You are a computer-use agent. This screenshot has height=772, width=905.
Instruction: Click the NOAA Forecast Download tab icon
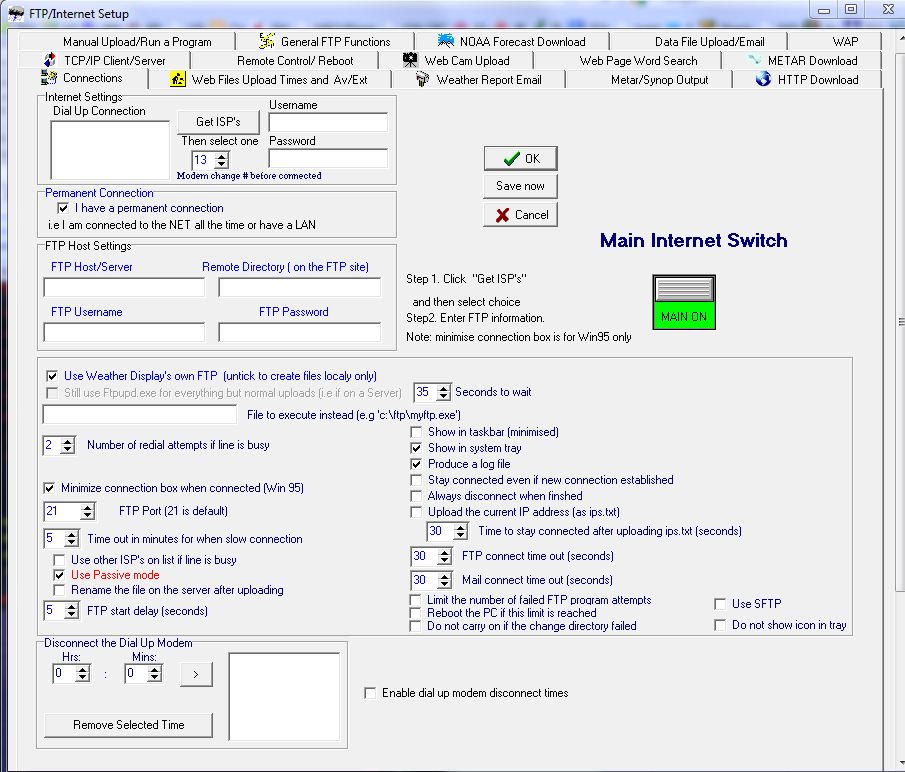tap(446, 41)
